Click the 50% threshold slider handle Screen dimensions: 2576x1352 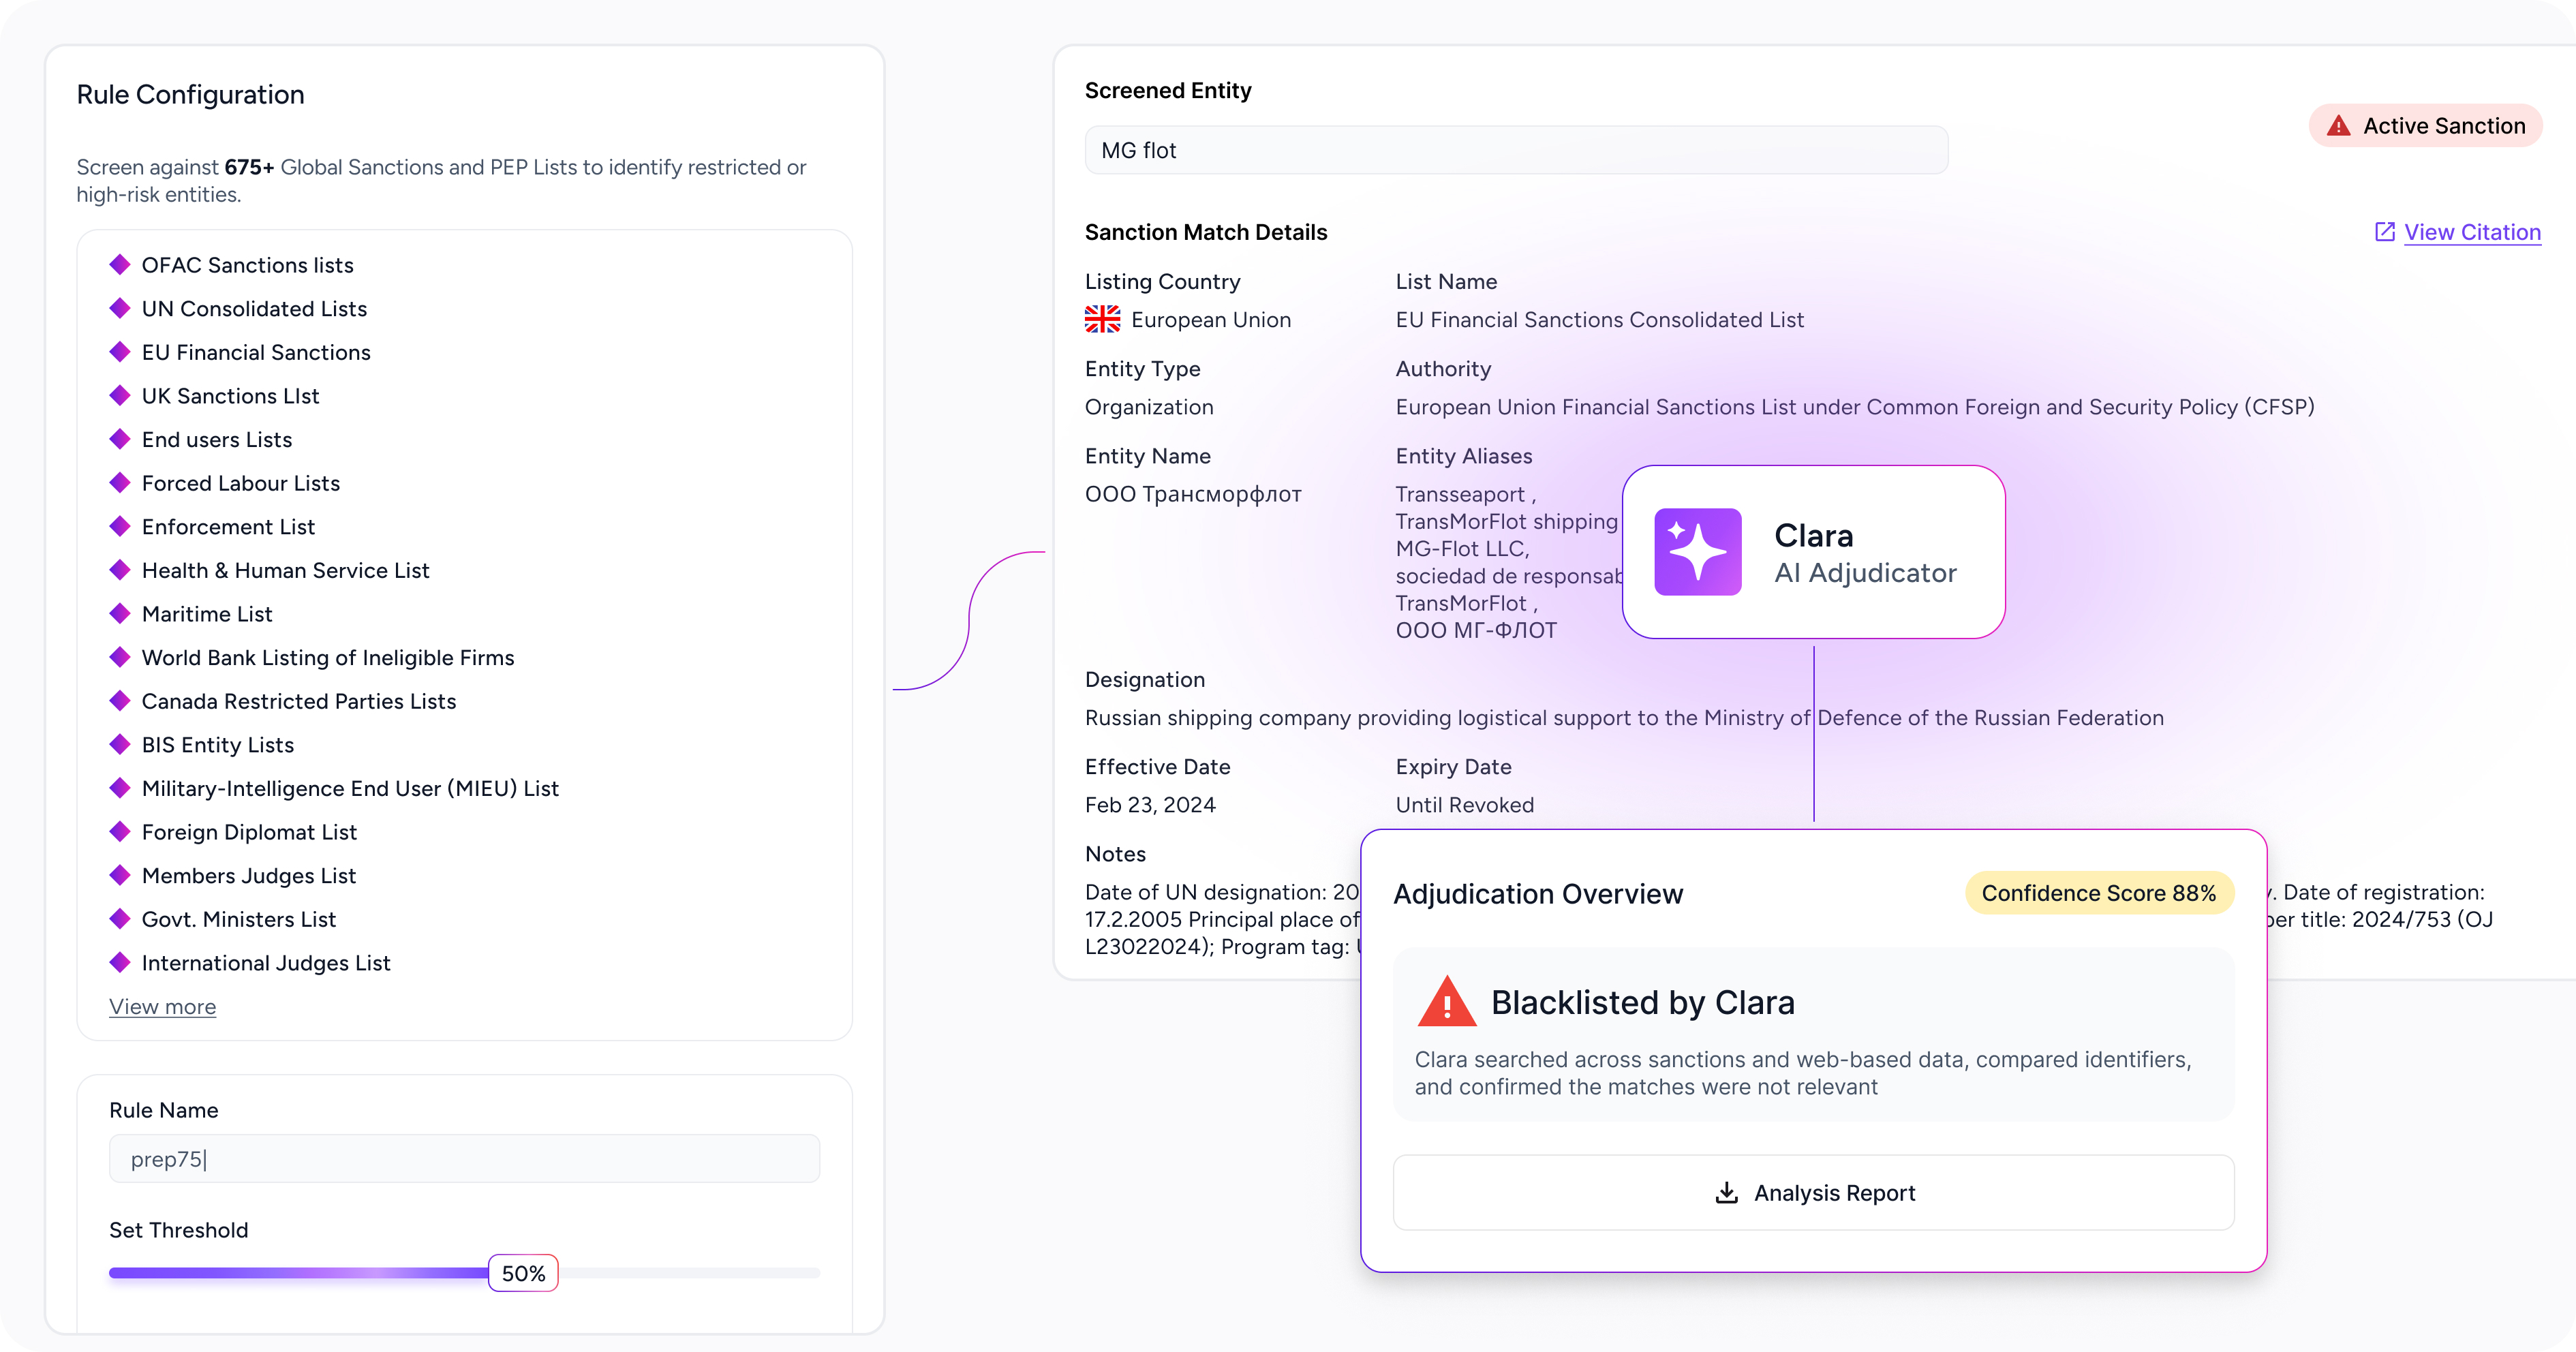[523, 1273]
